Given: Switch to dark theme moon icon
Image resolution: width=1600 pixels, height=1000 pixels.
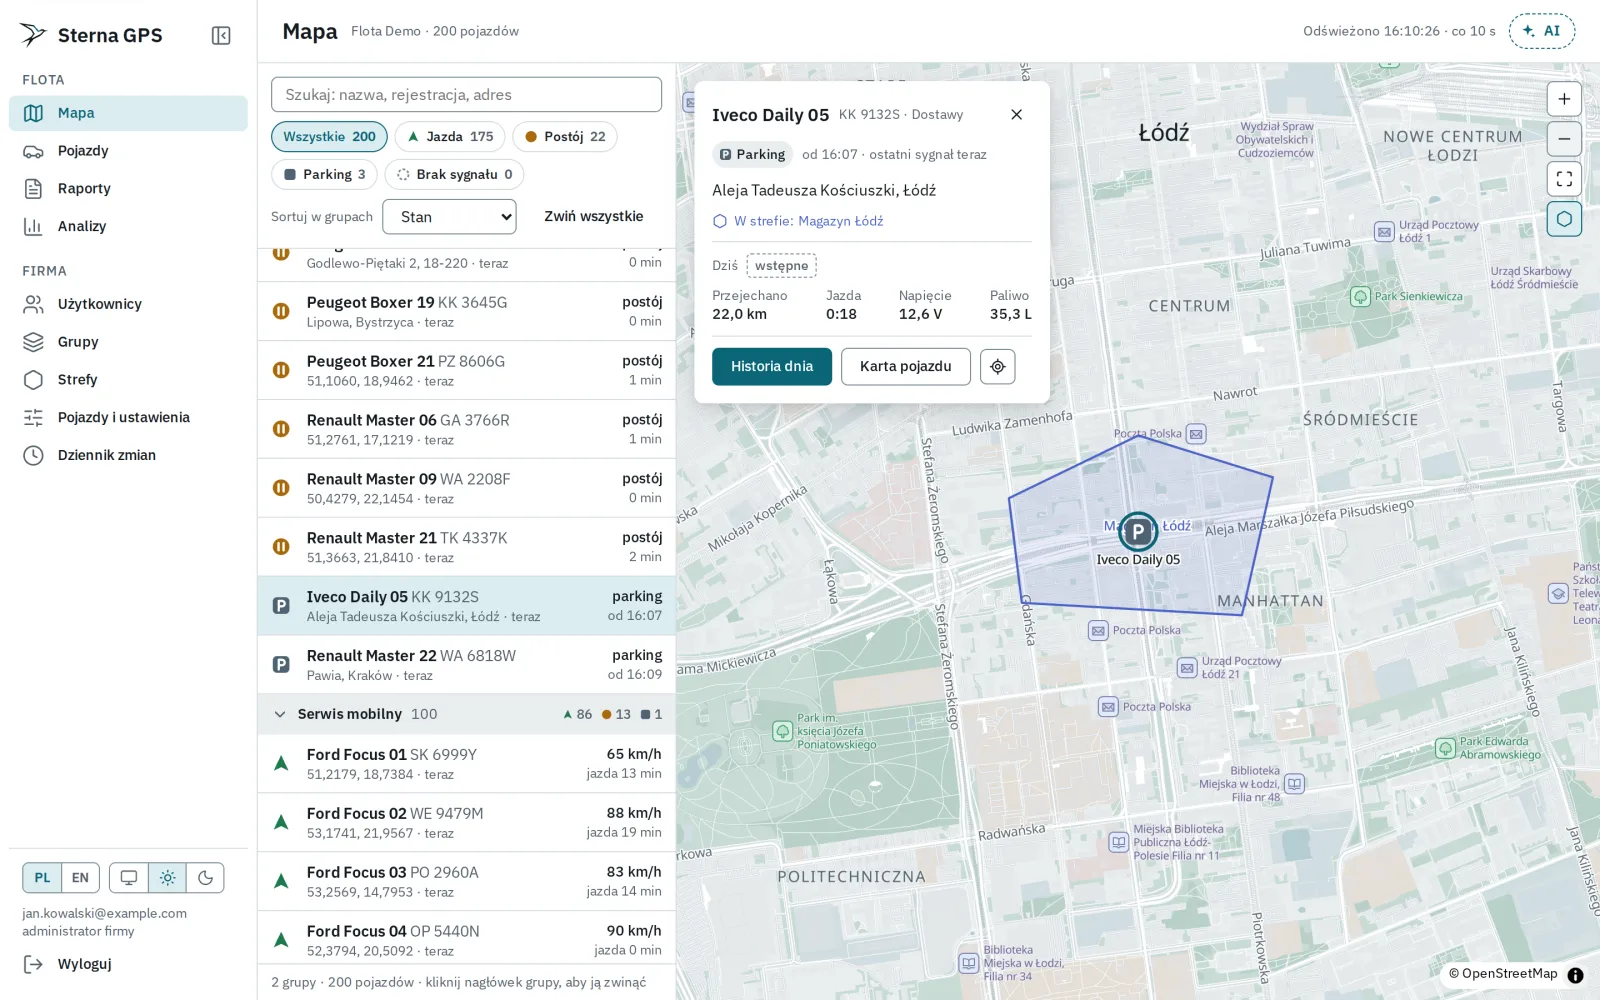Looking at the screenshot, I should click(205, 878).
